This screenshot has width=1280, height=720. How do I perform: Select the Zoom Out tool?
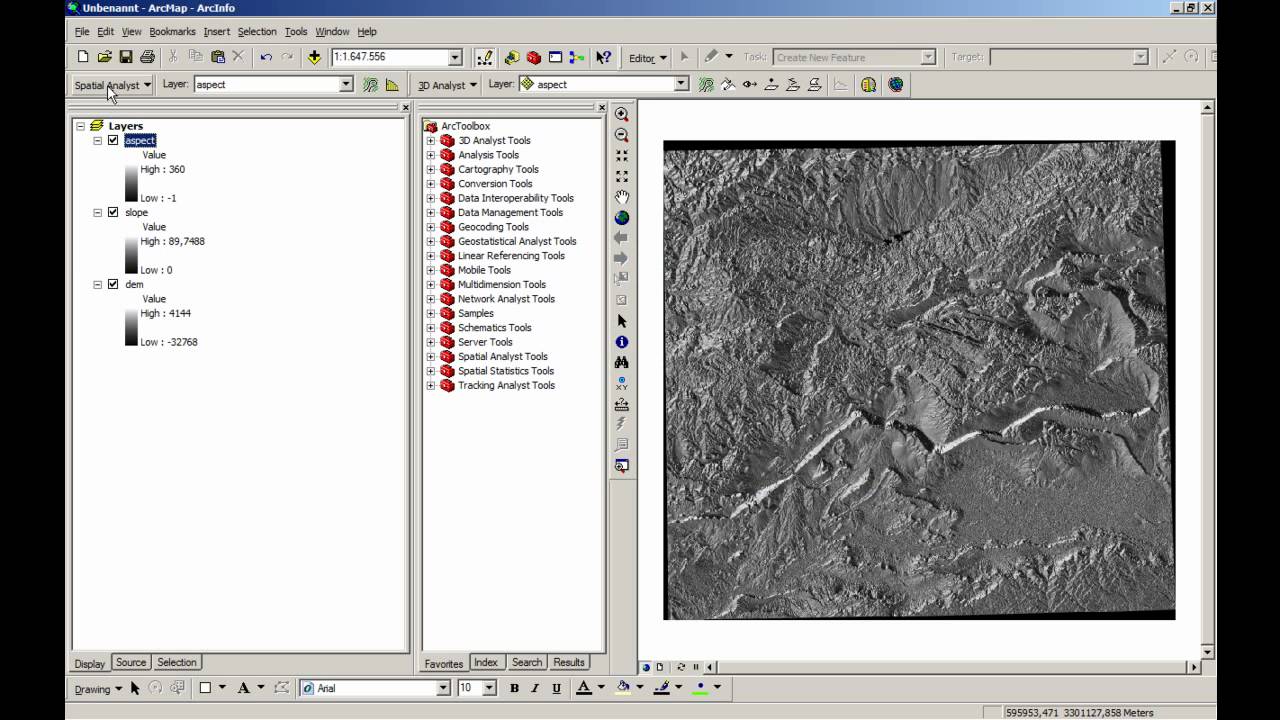click(622, 135)
